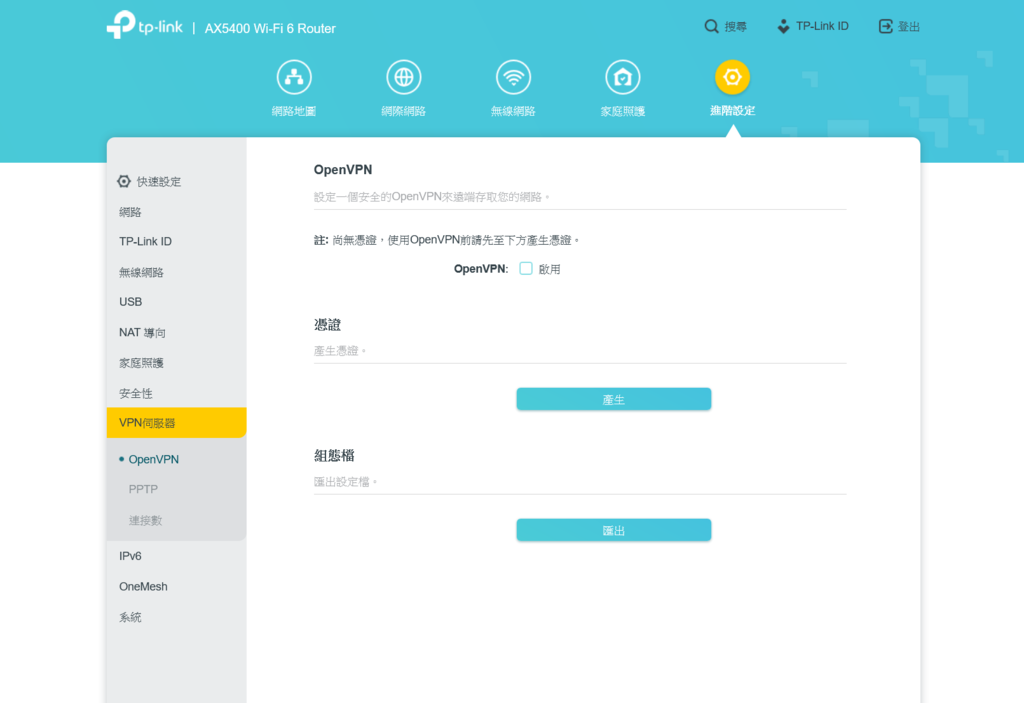Click the OpenVPN section heading
The height and width of the screenshot is (703, 1024).
(x=343, y=170)
